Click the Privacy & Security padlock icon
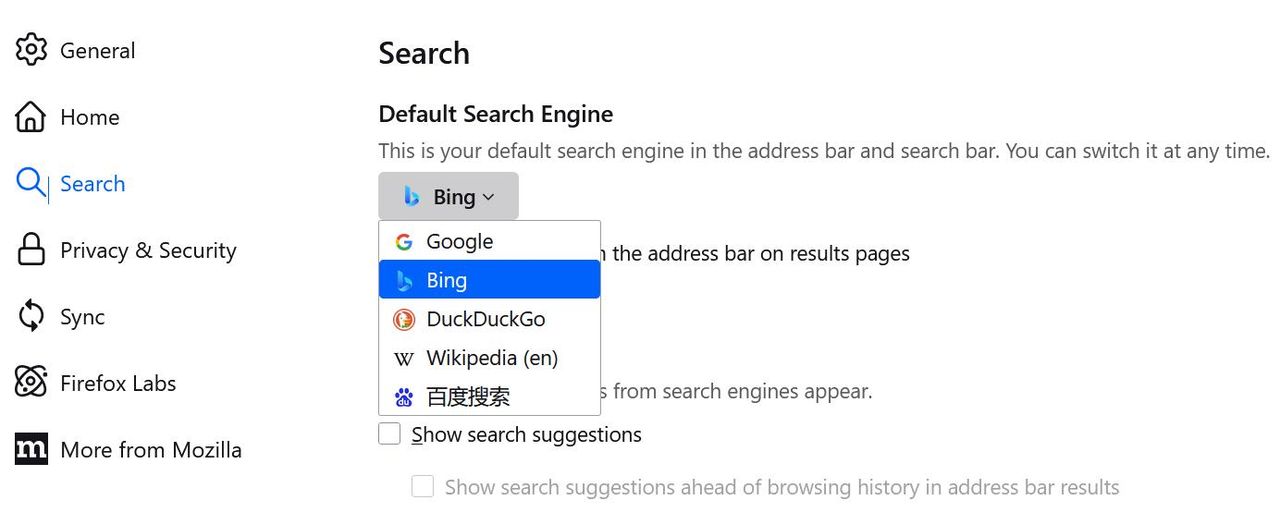Image resolution: width=1280 pixels, height=518 pixels. click(x=31, y=250)
